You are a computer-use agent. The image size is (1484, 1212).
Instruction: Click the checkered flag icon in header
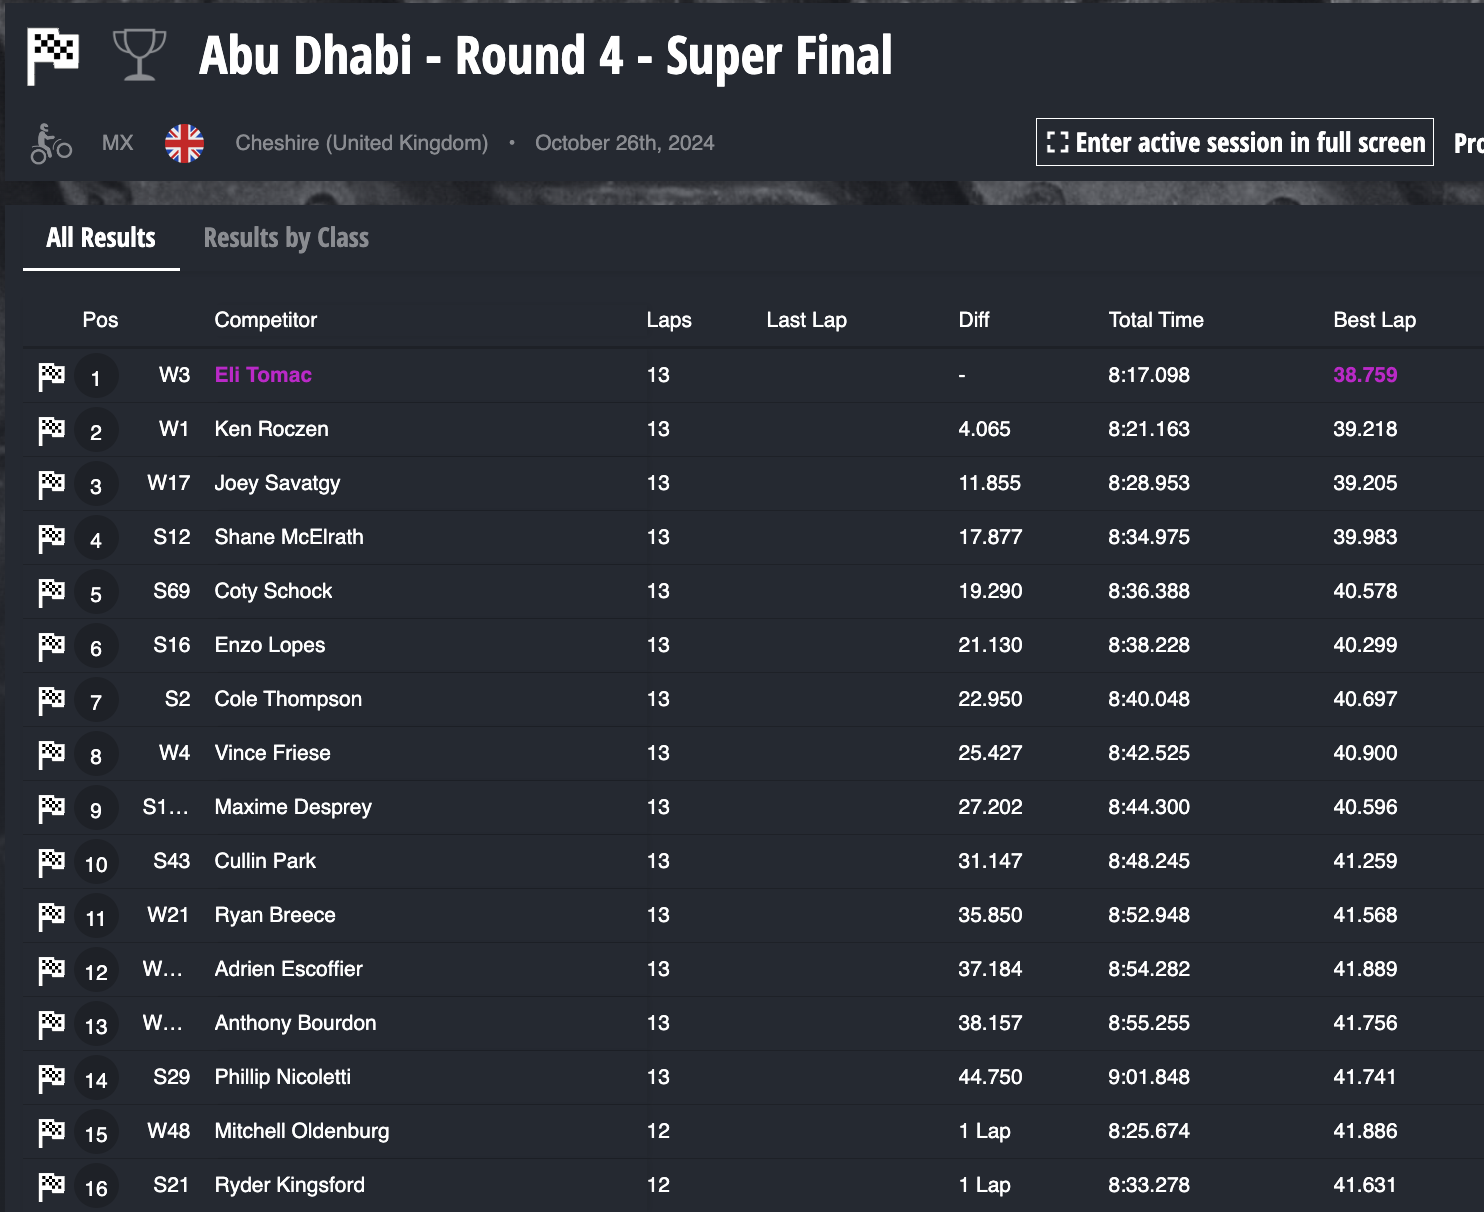(53, 55)
